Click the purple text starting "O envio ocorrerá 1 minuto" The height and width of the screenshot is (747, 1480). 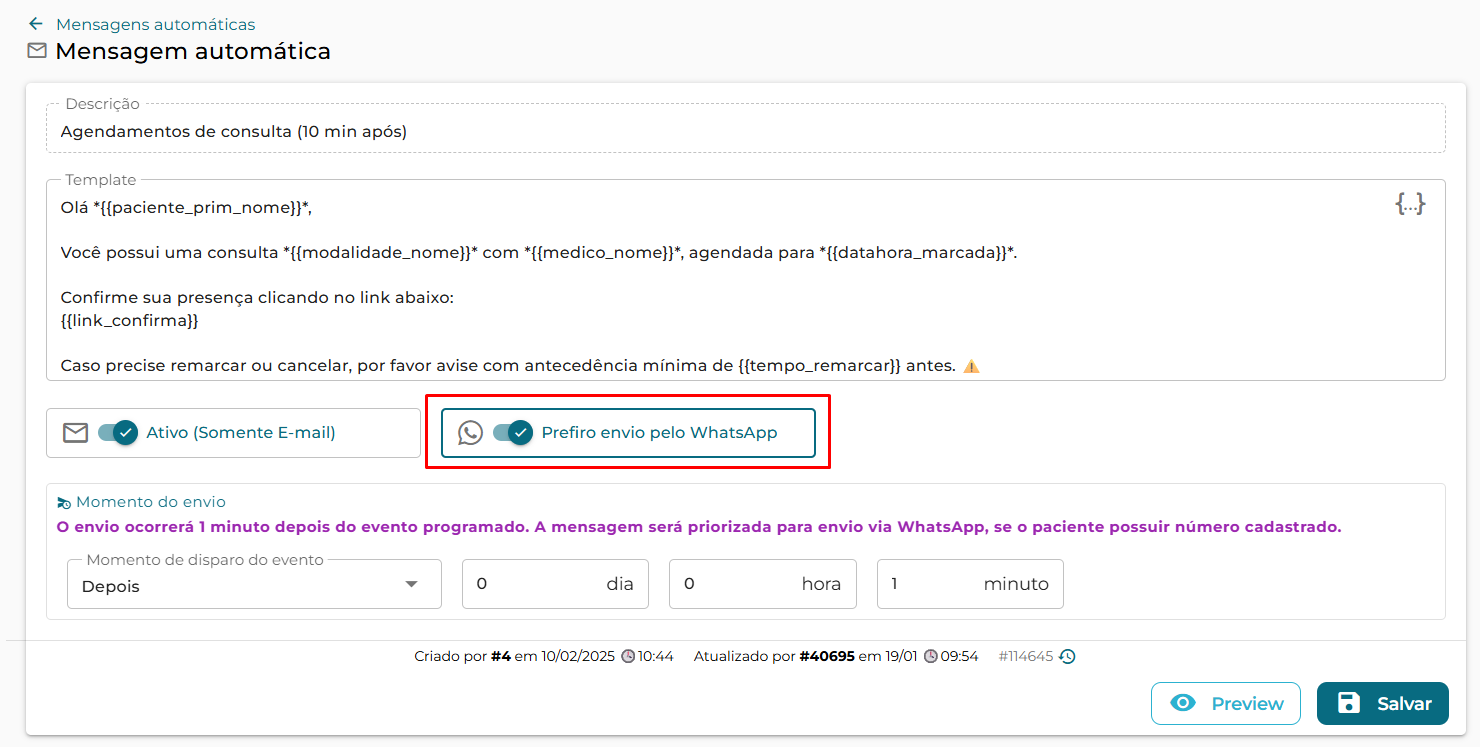click(x=699, y=527)
